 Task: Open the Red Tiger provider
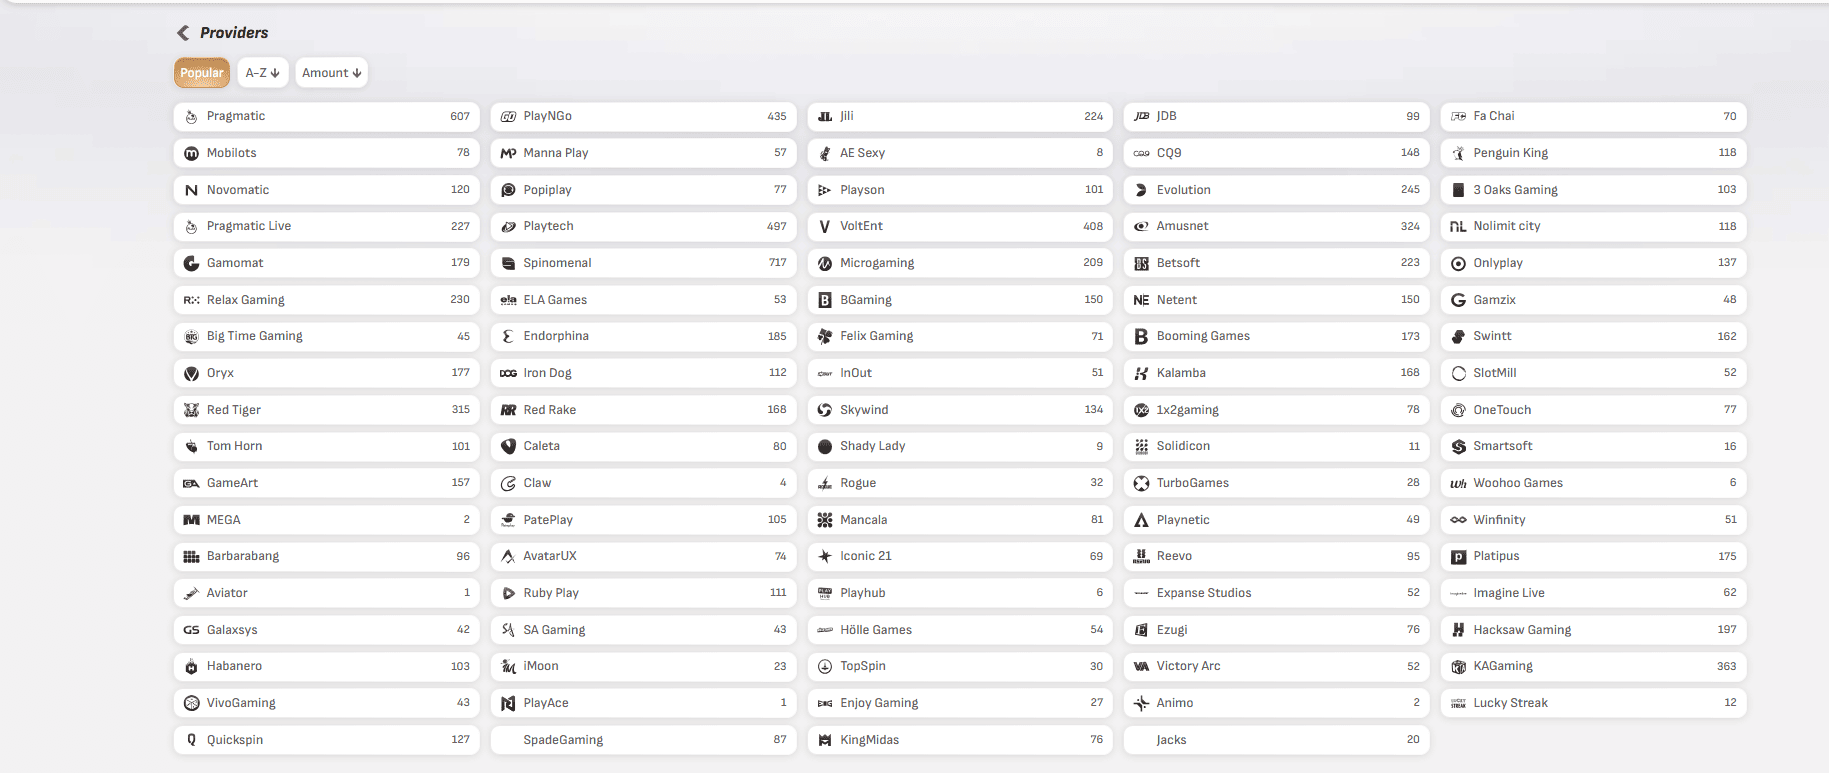pos(327,410)
